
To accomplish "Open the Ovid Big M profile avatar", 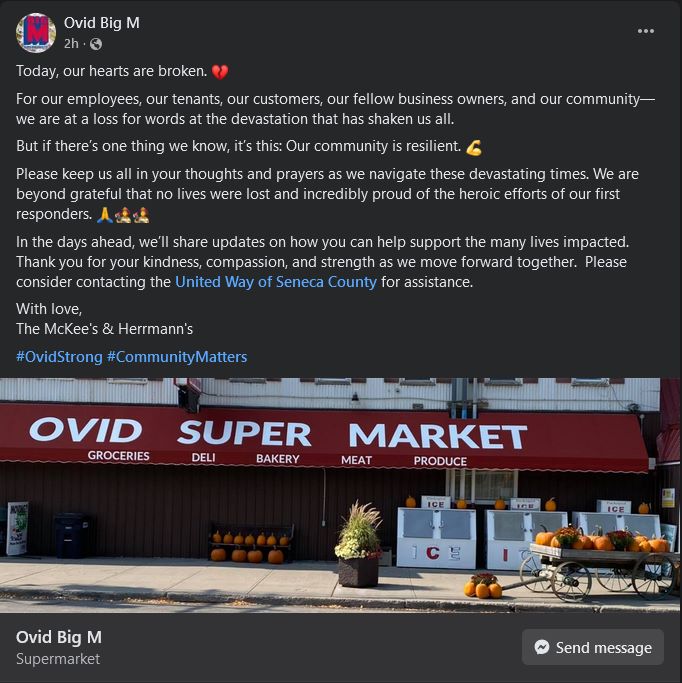I will click(36, 33).
